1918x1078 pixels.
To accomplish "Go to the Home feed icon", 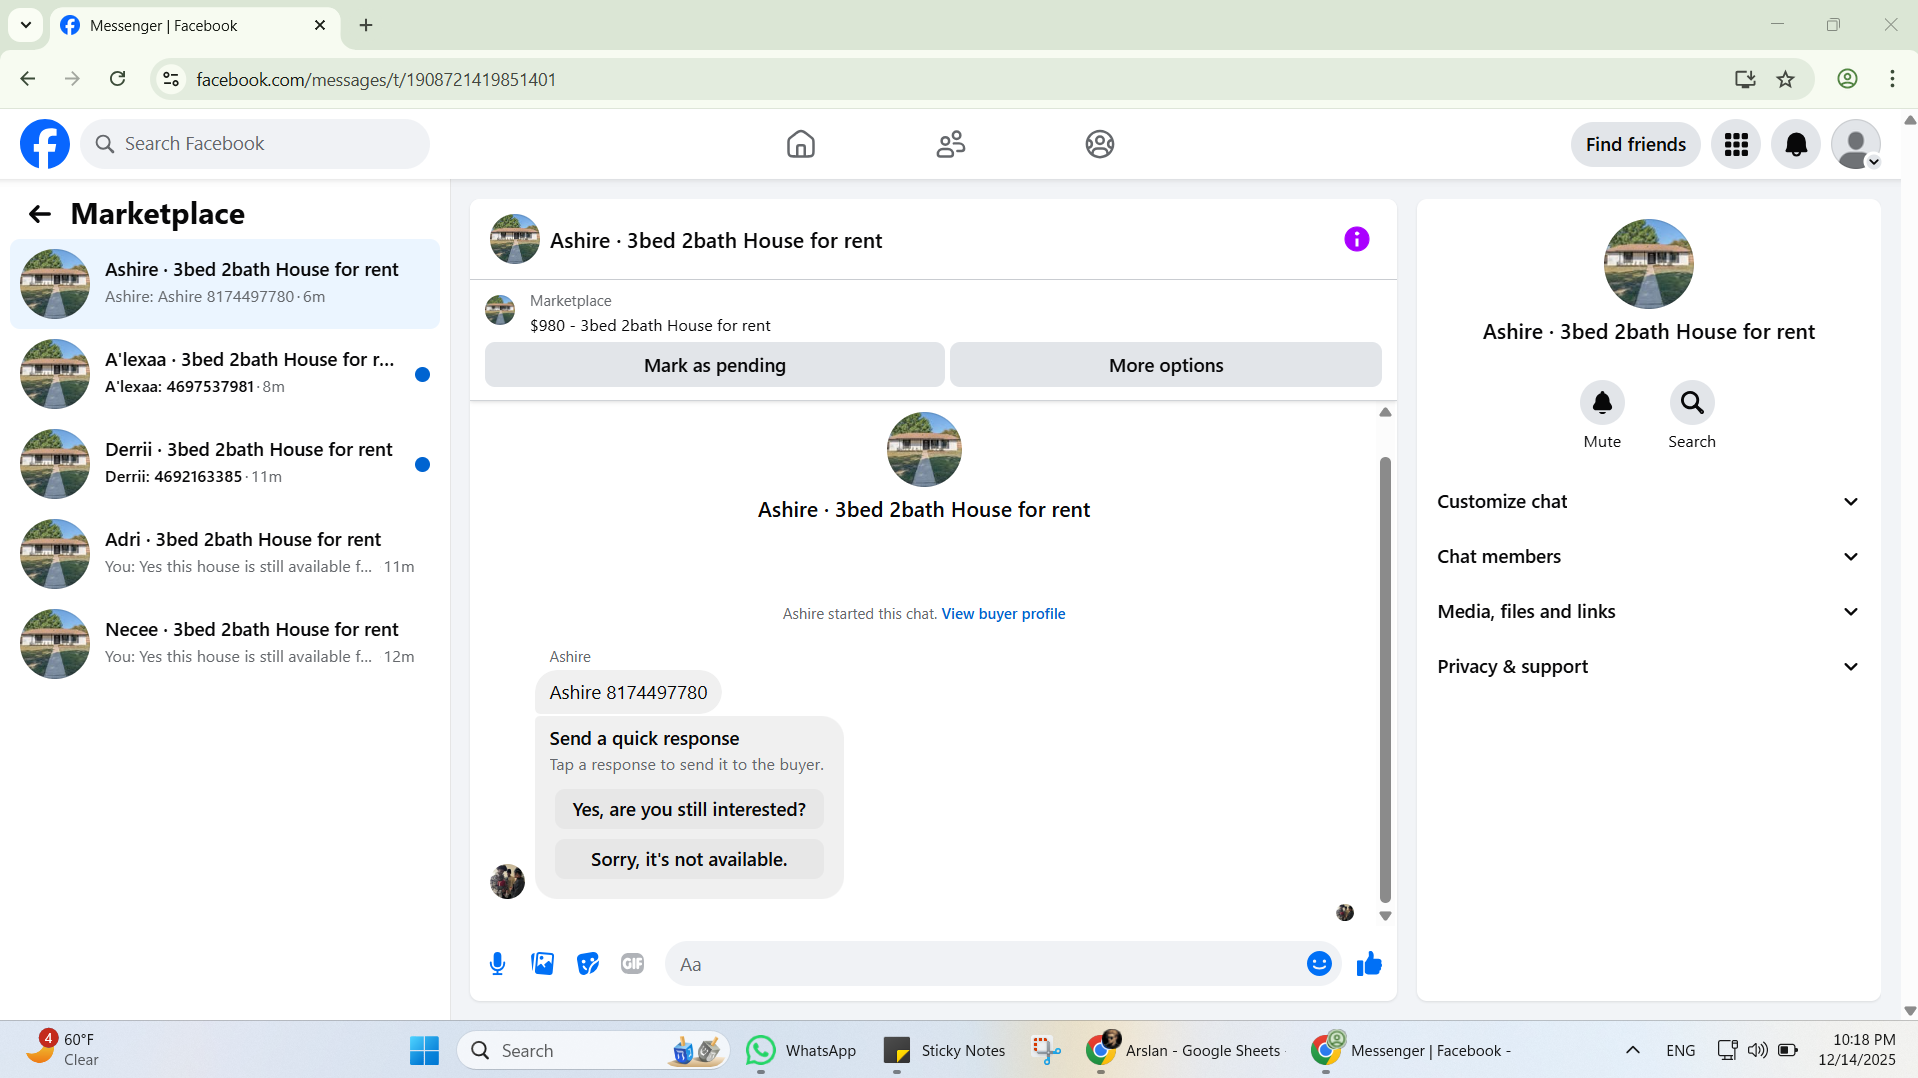I will 800,144.
